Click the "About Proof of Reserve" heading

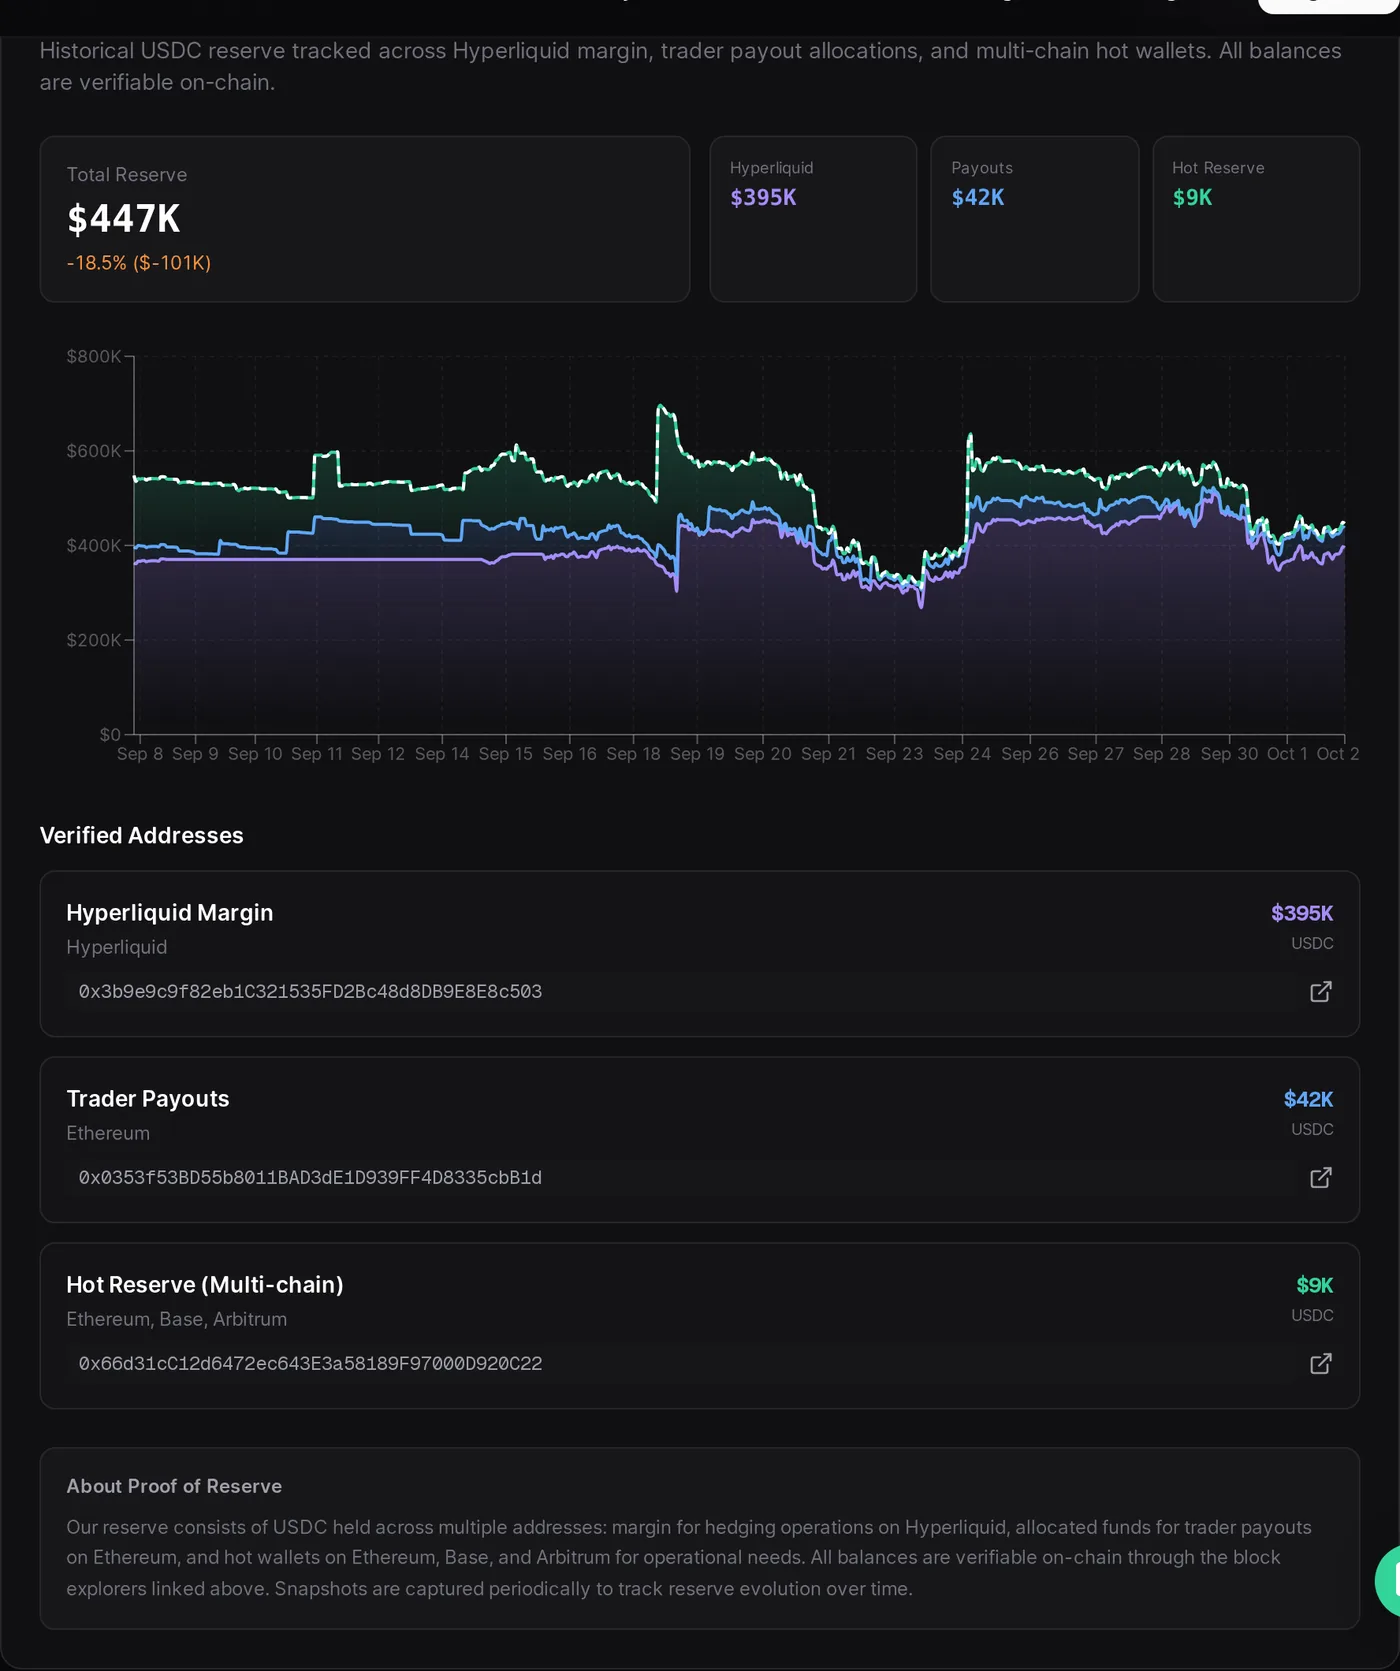click(174, 1486)
